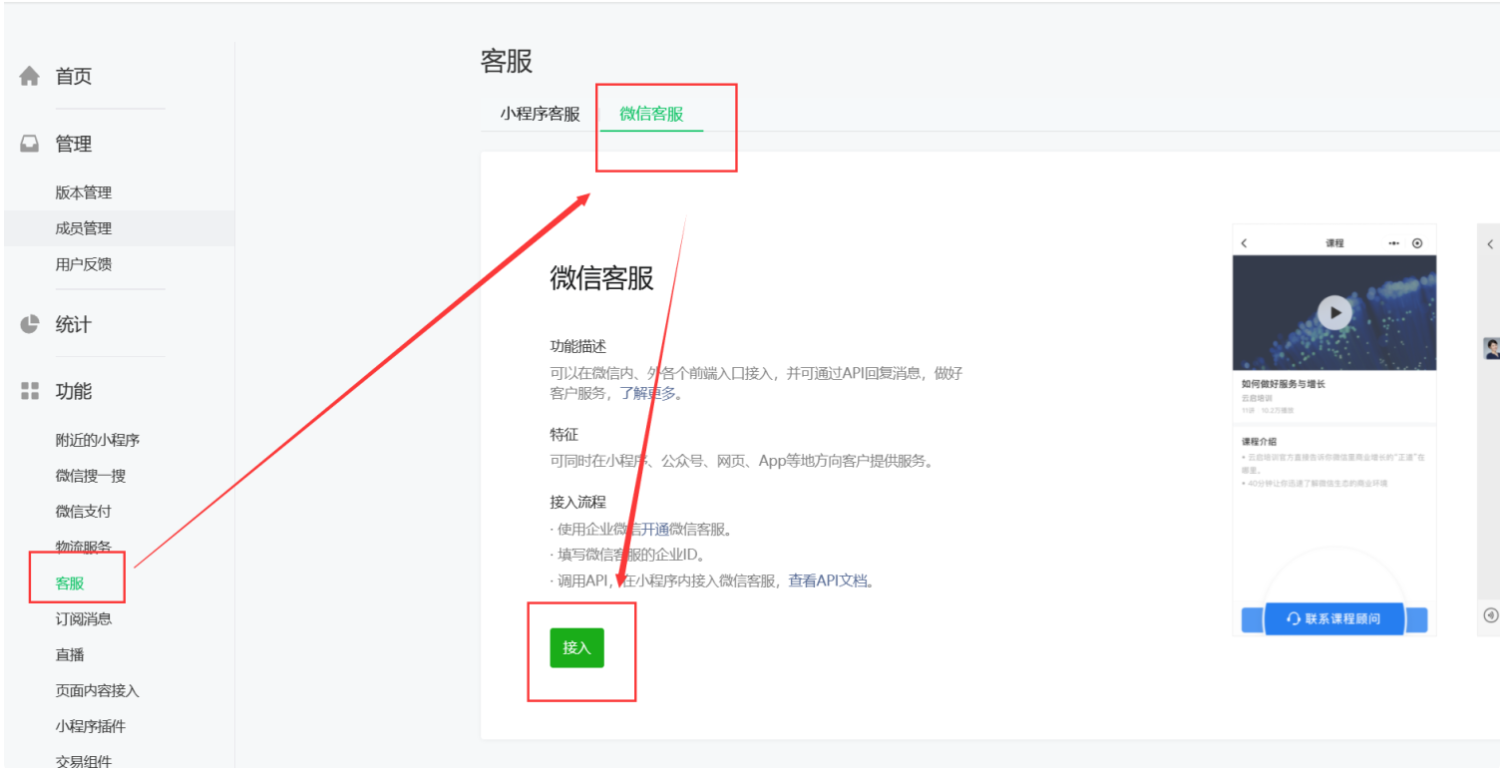Viewport: 1500px width, 768px height.
Task: Open the 功能 section
Action: (x=73, y=392)
